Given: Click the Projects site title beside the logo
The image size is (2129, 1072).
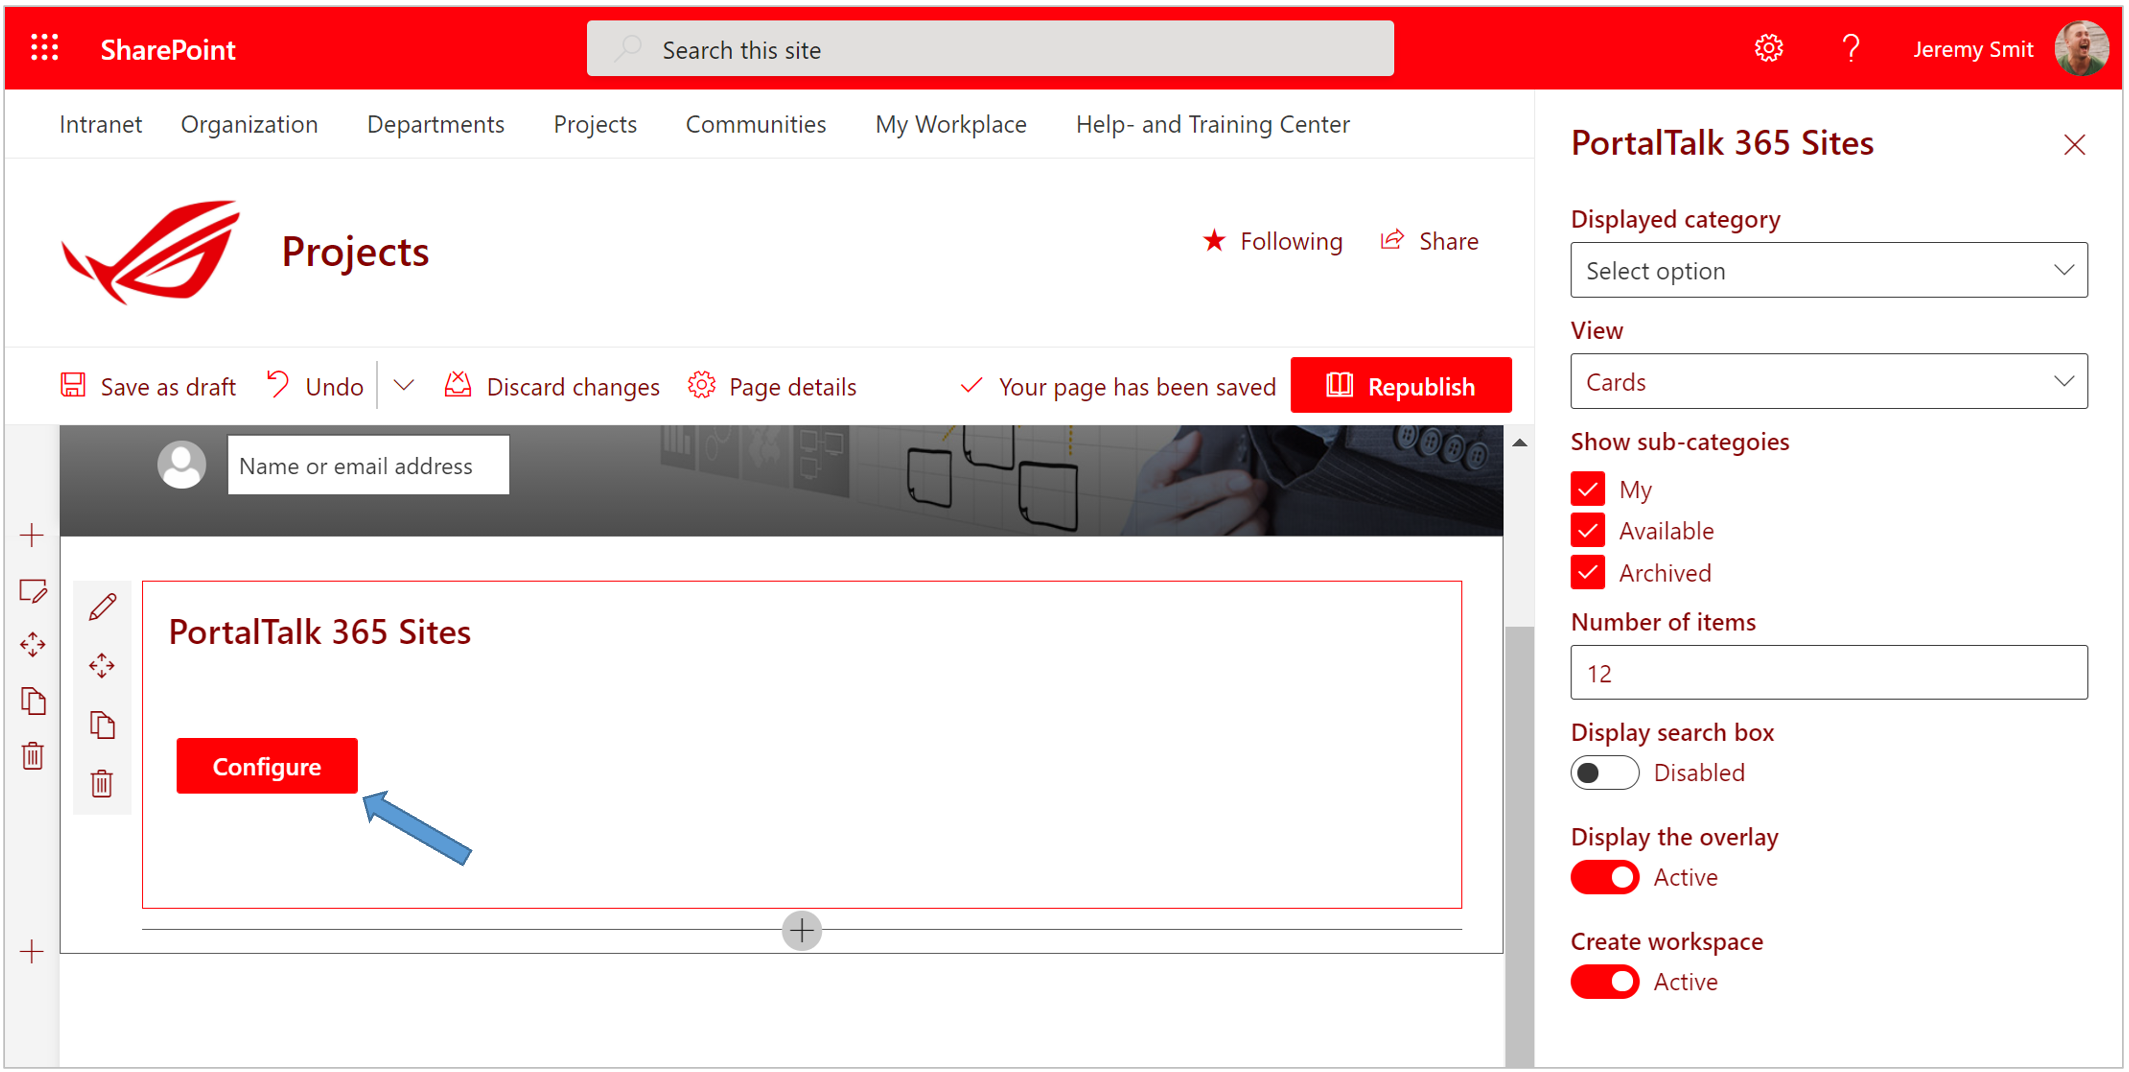Looking at the screenshot, I should pos(355,252).
